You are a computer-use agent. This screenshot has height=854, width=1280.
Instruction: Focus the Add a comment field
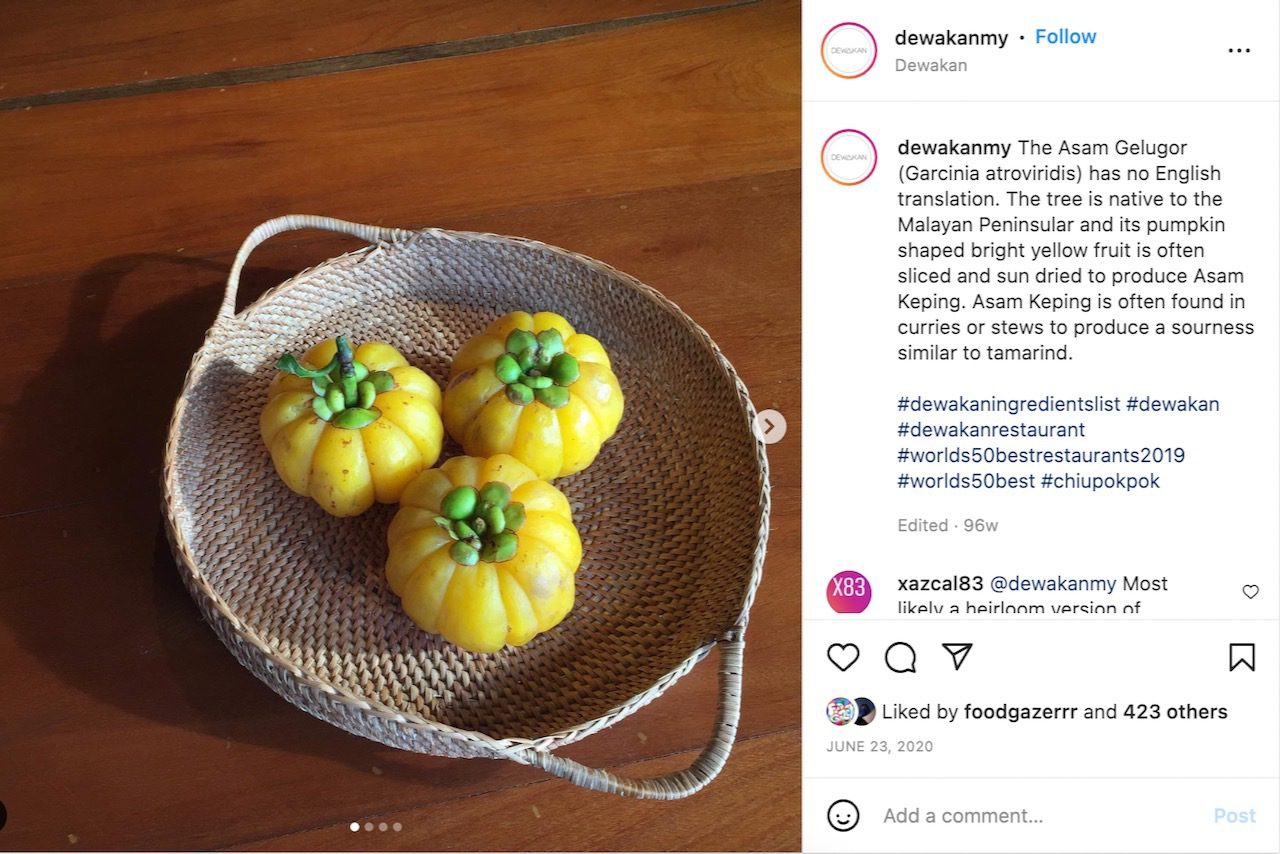click(x=1040, y=816)
